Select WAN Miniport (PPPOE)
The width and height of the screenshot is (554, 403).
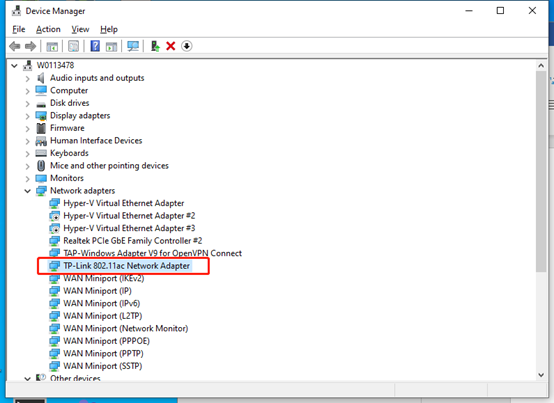(x=106, y=341)
